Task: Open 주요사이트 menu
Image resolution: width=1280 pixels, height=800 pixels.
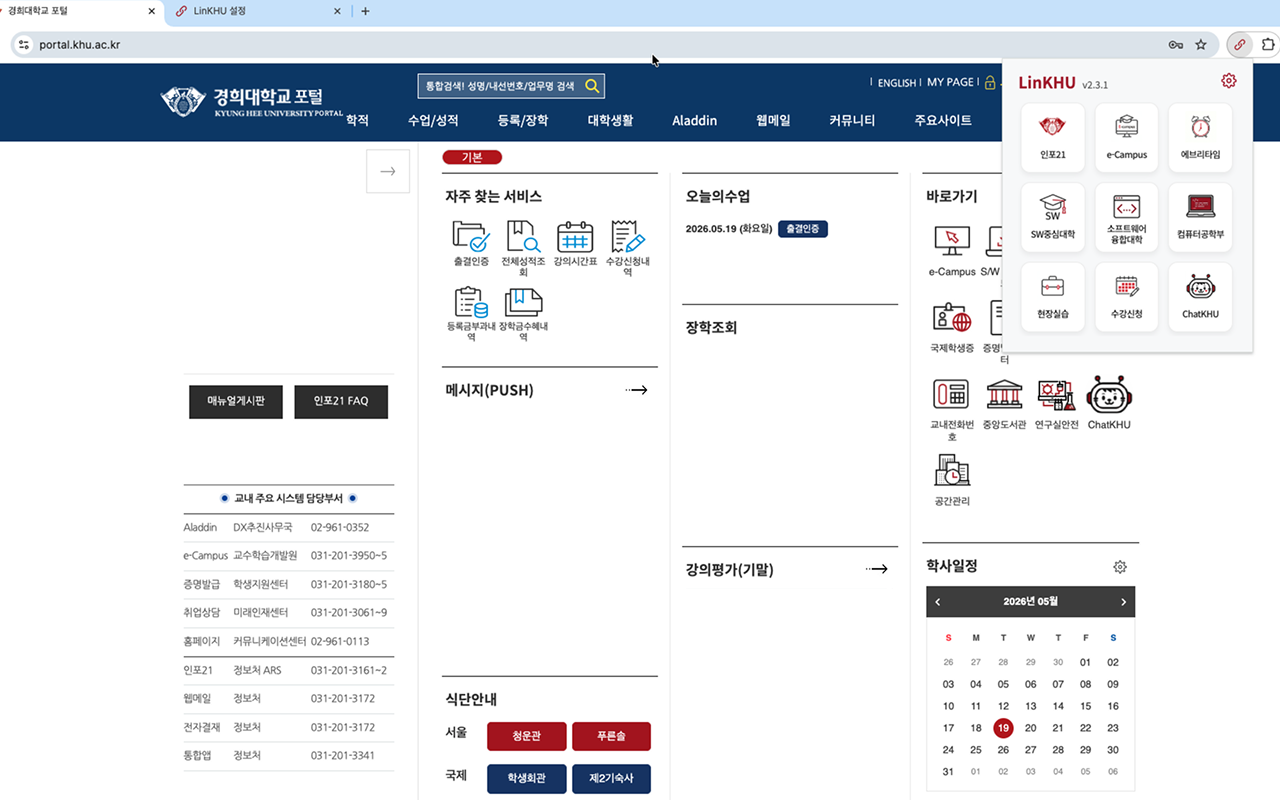Action: (x=943, y=121)
